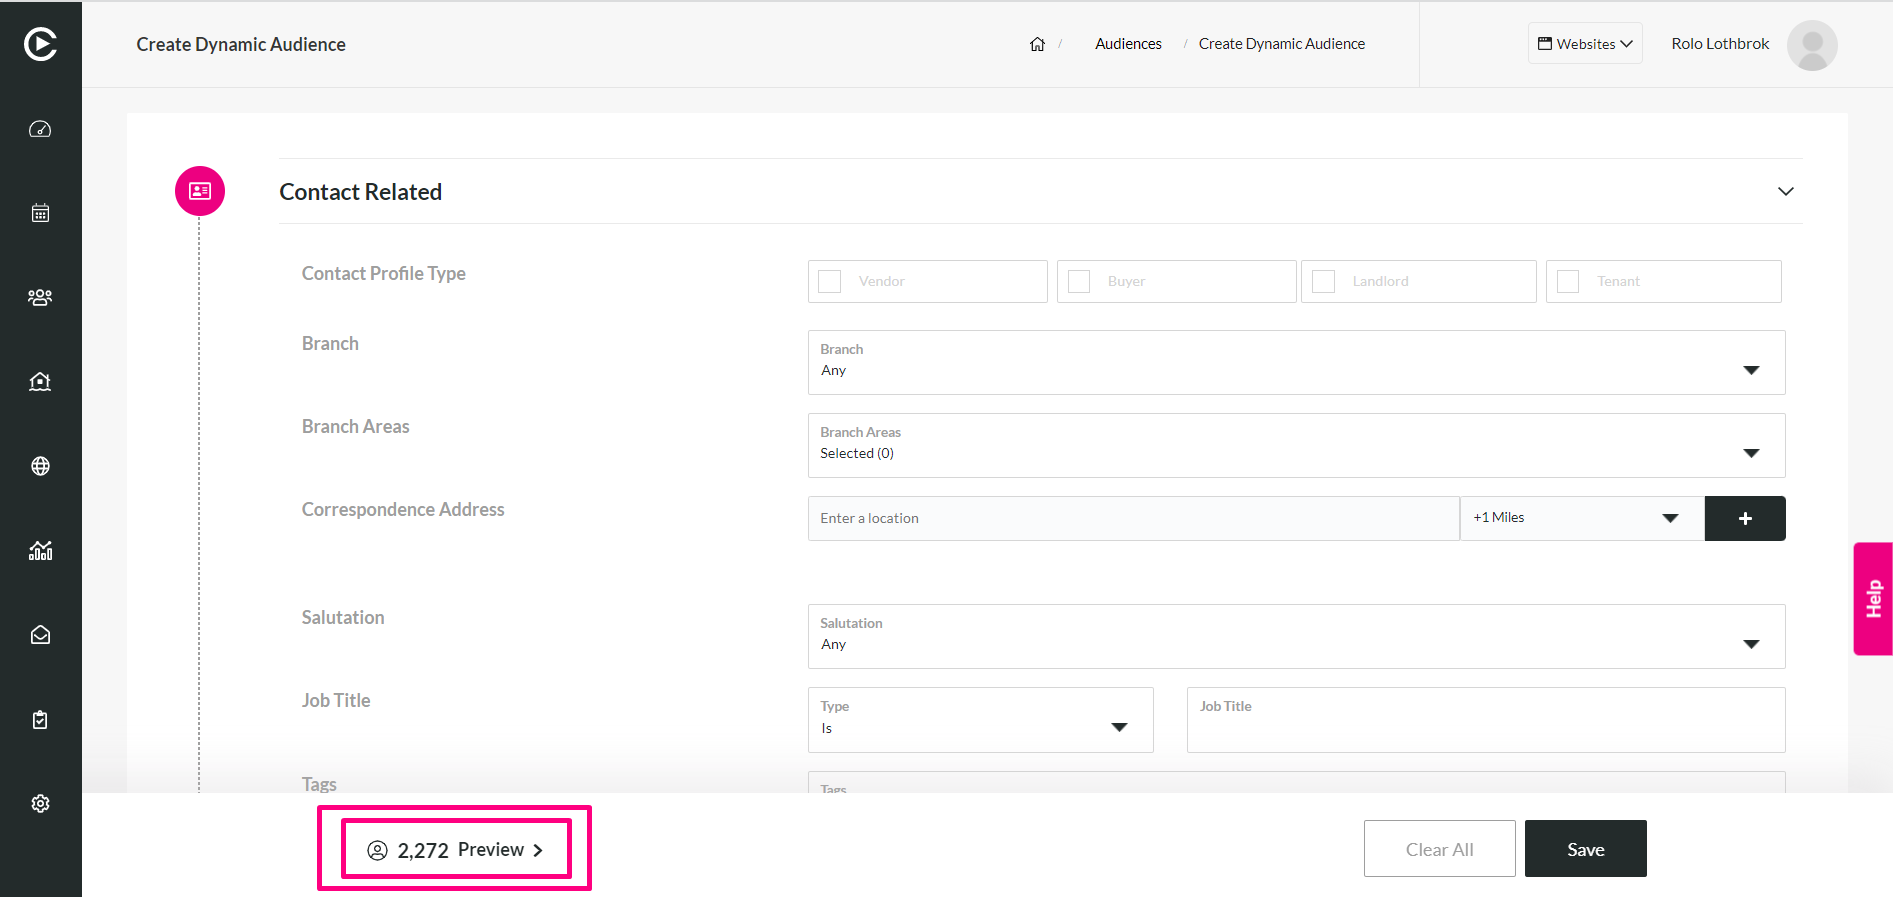Open the dashboard gauge icon in sidebar

click(40, 129)
